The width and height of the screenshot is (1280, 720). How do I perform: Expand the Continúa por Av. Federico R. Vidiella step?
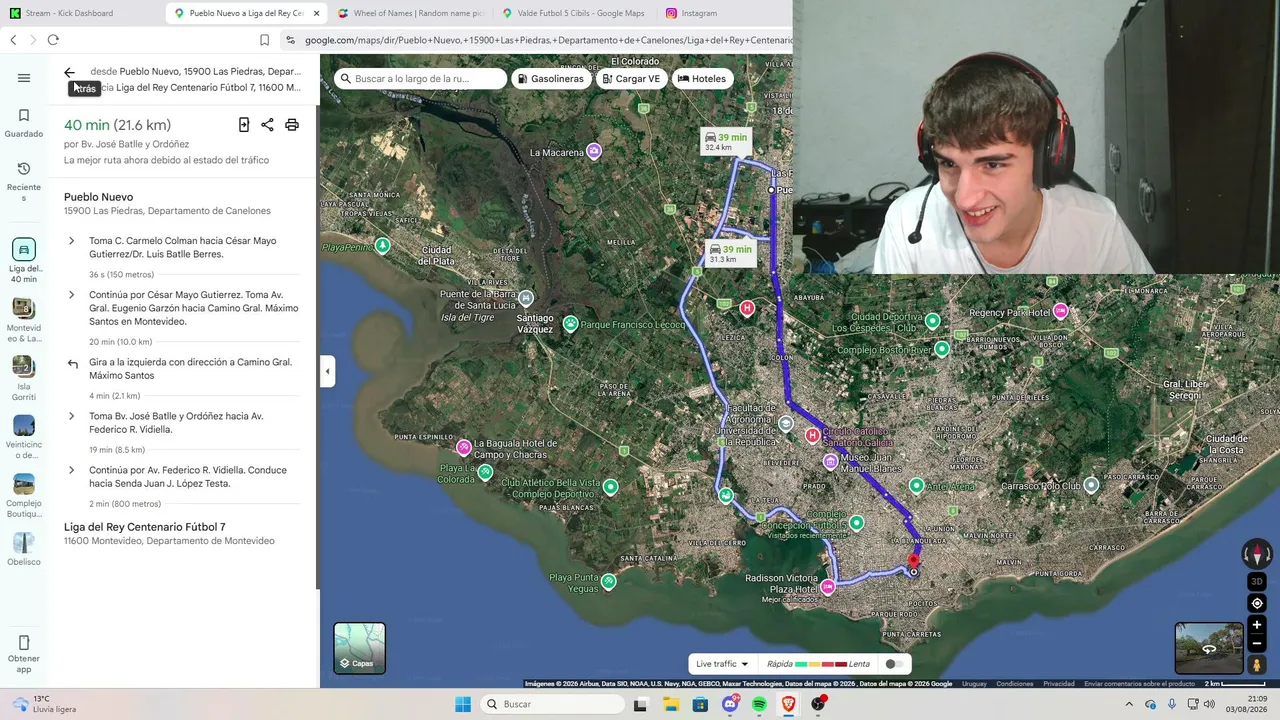click(x=71, y=470)
